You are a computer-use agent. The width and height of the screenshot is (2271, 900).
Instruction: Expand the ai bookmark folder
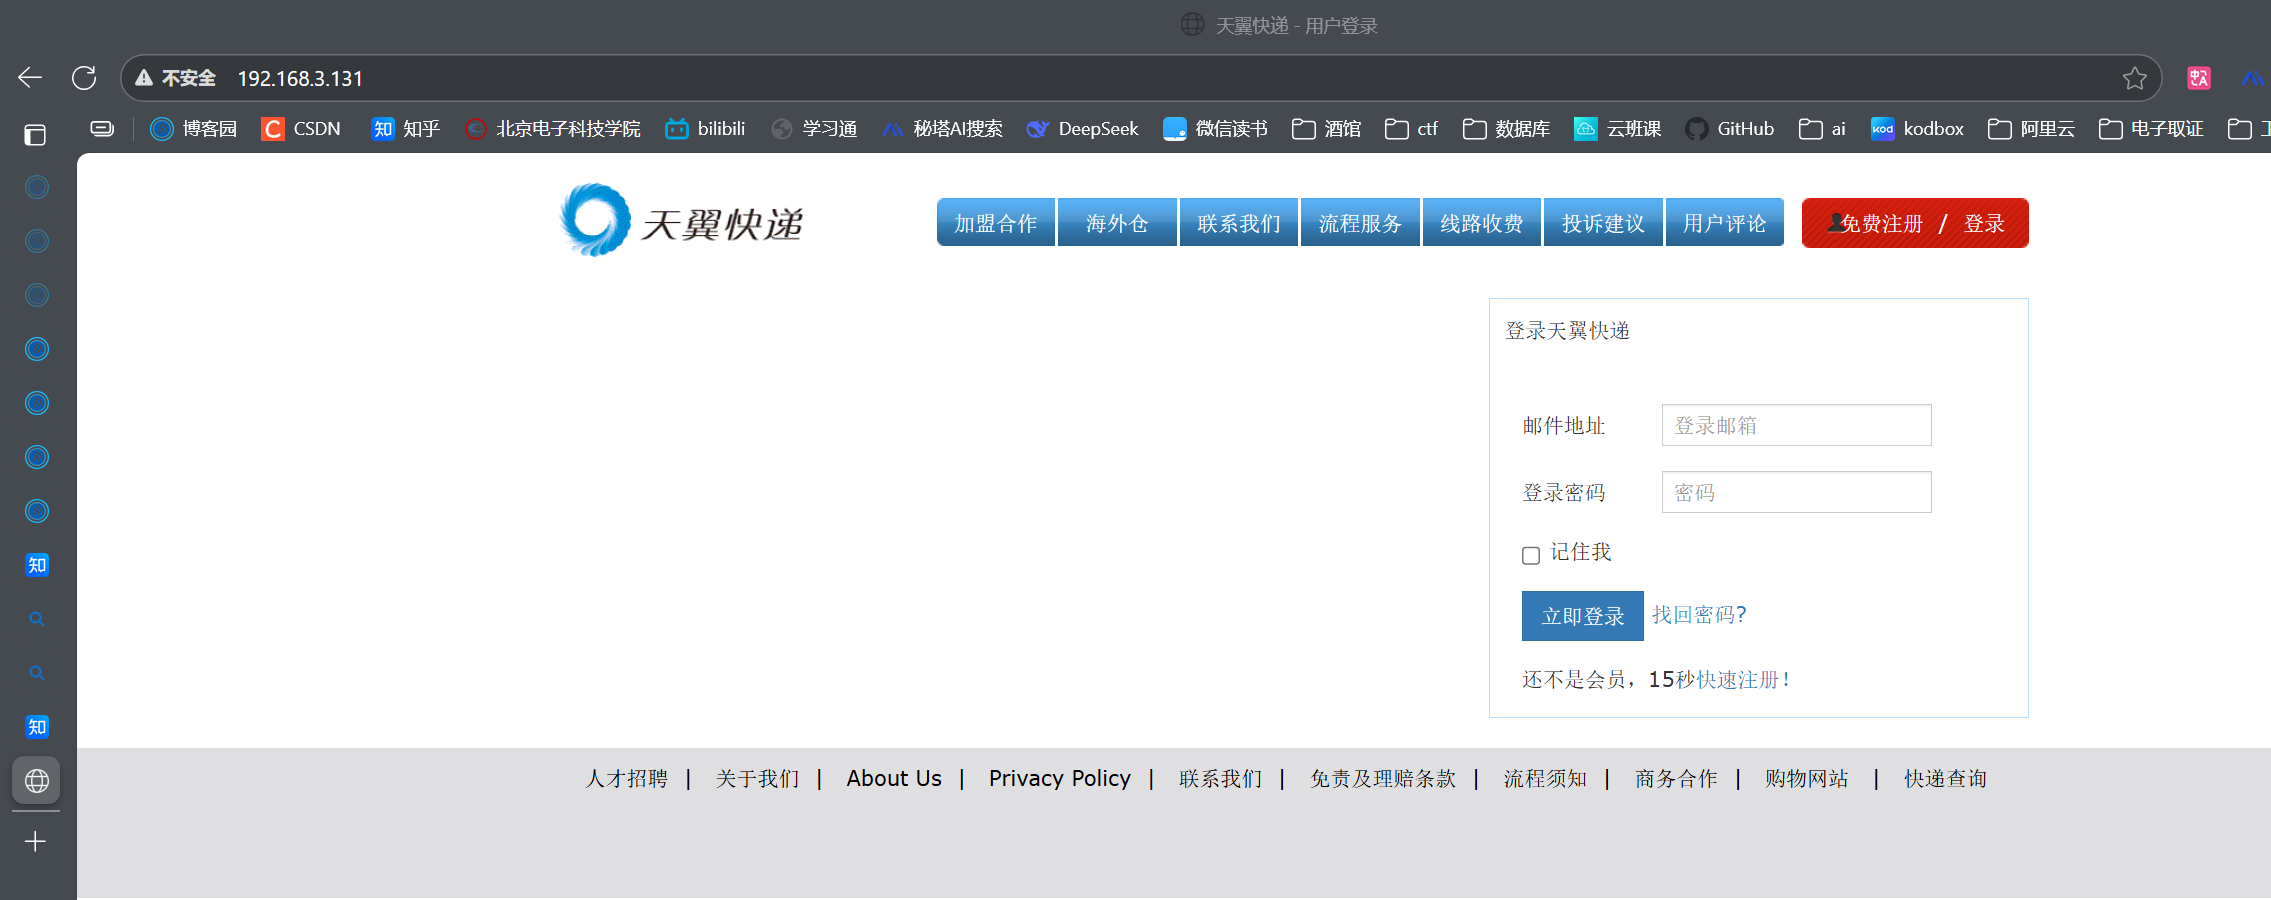pyautogui.click(x=1822, y=129)
